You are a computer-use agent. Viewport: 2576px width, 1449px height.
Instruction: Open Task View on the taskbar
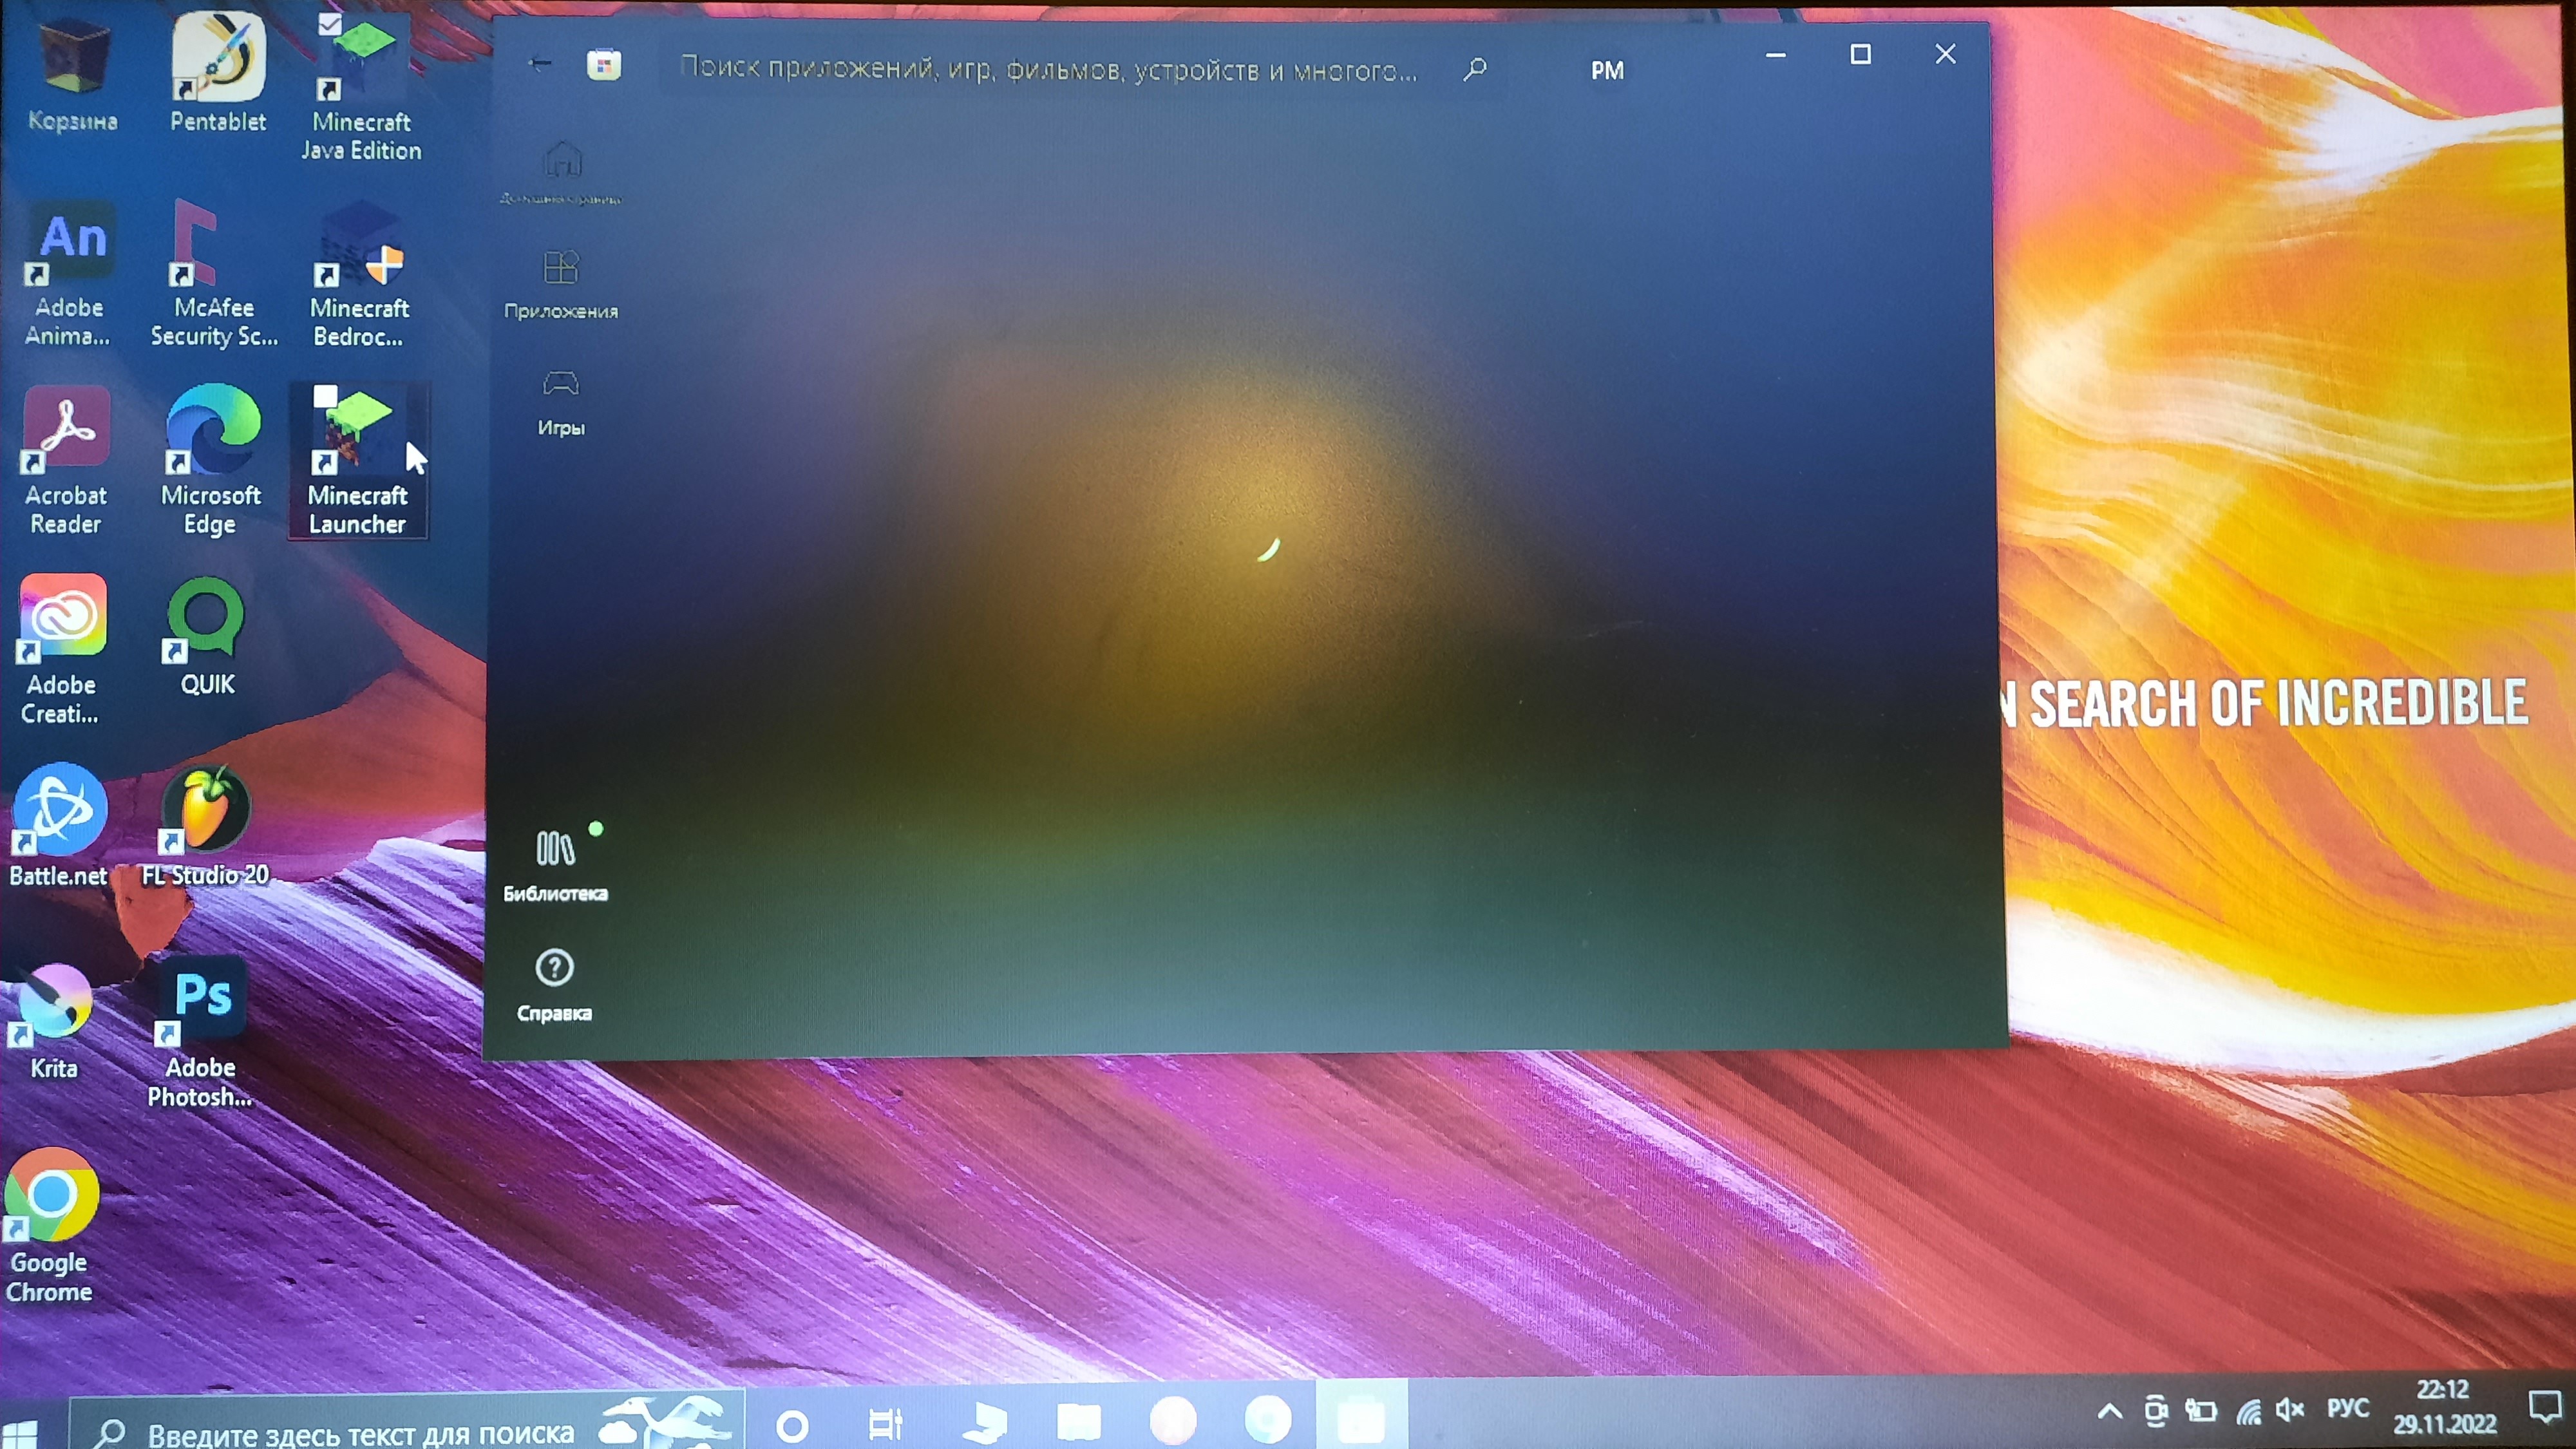[886, 1424]
